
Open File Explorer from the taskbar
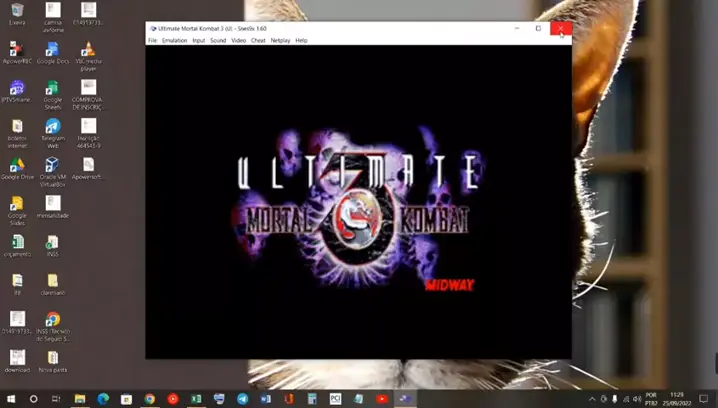(x=80, y=399)
